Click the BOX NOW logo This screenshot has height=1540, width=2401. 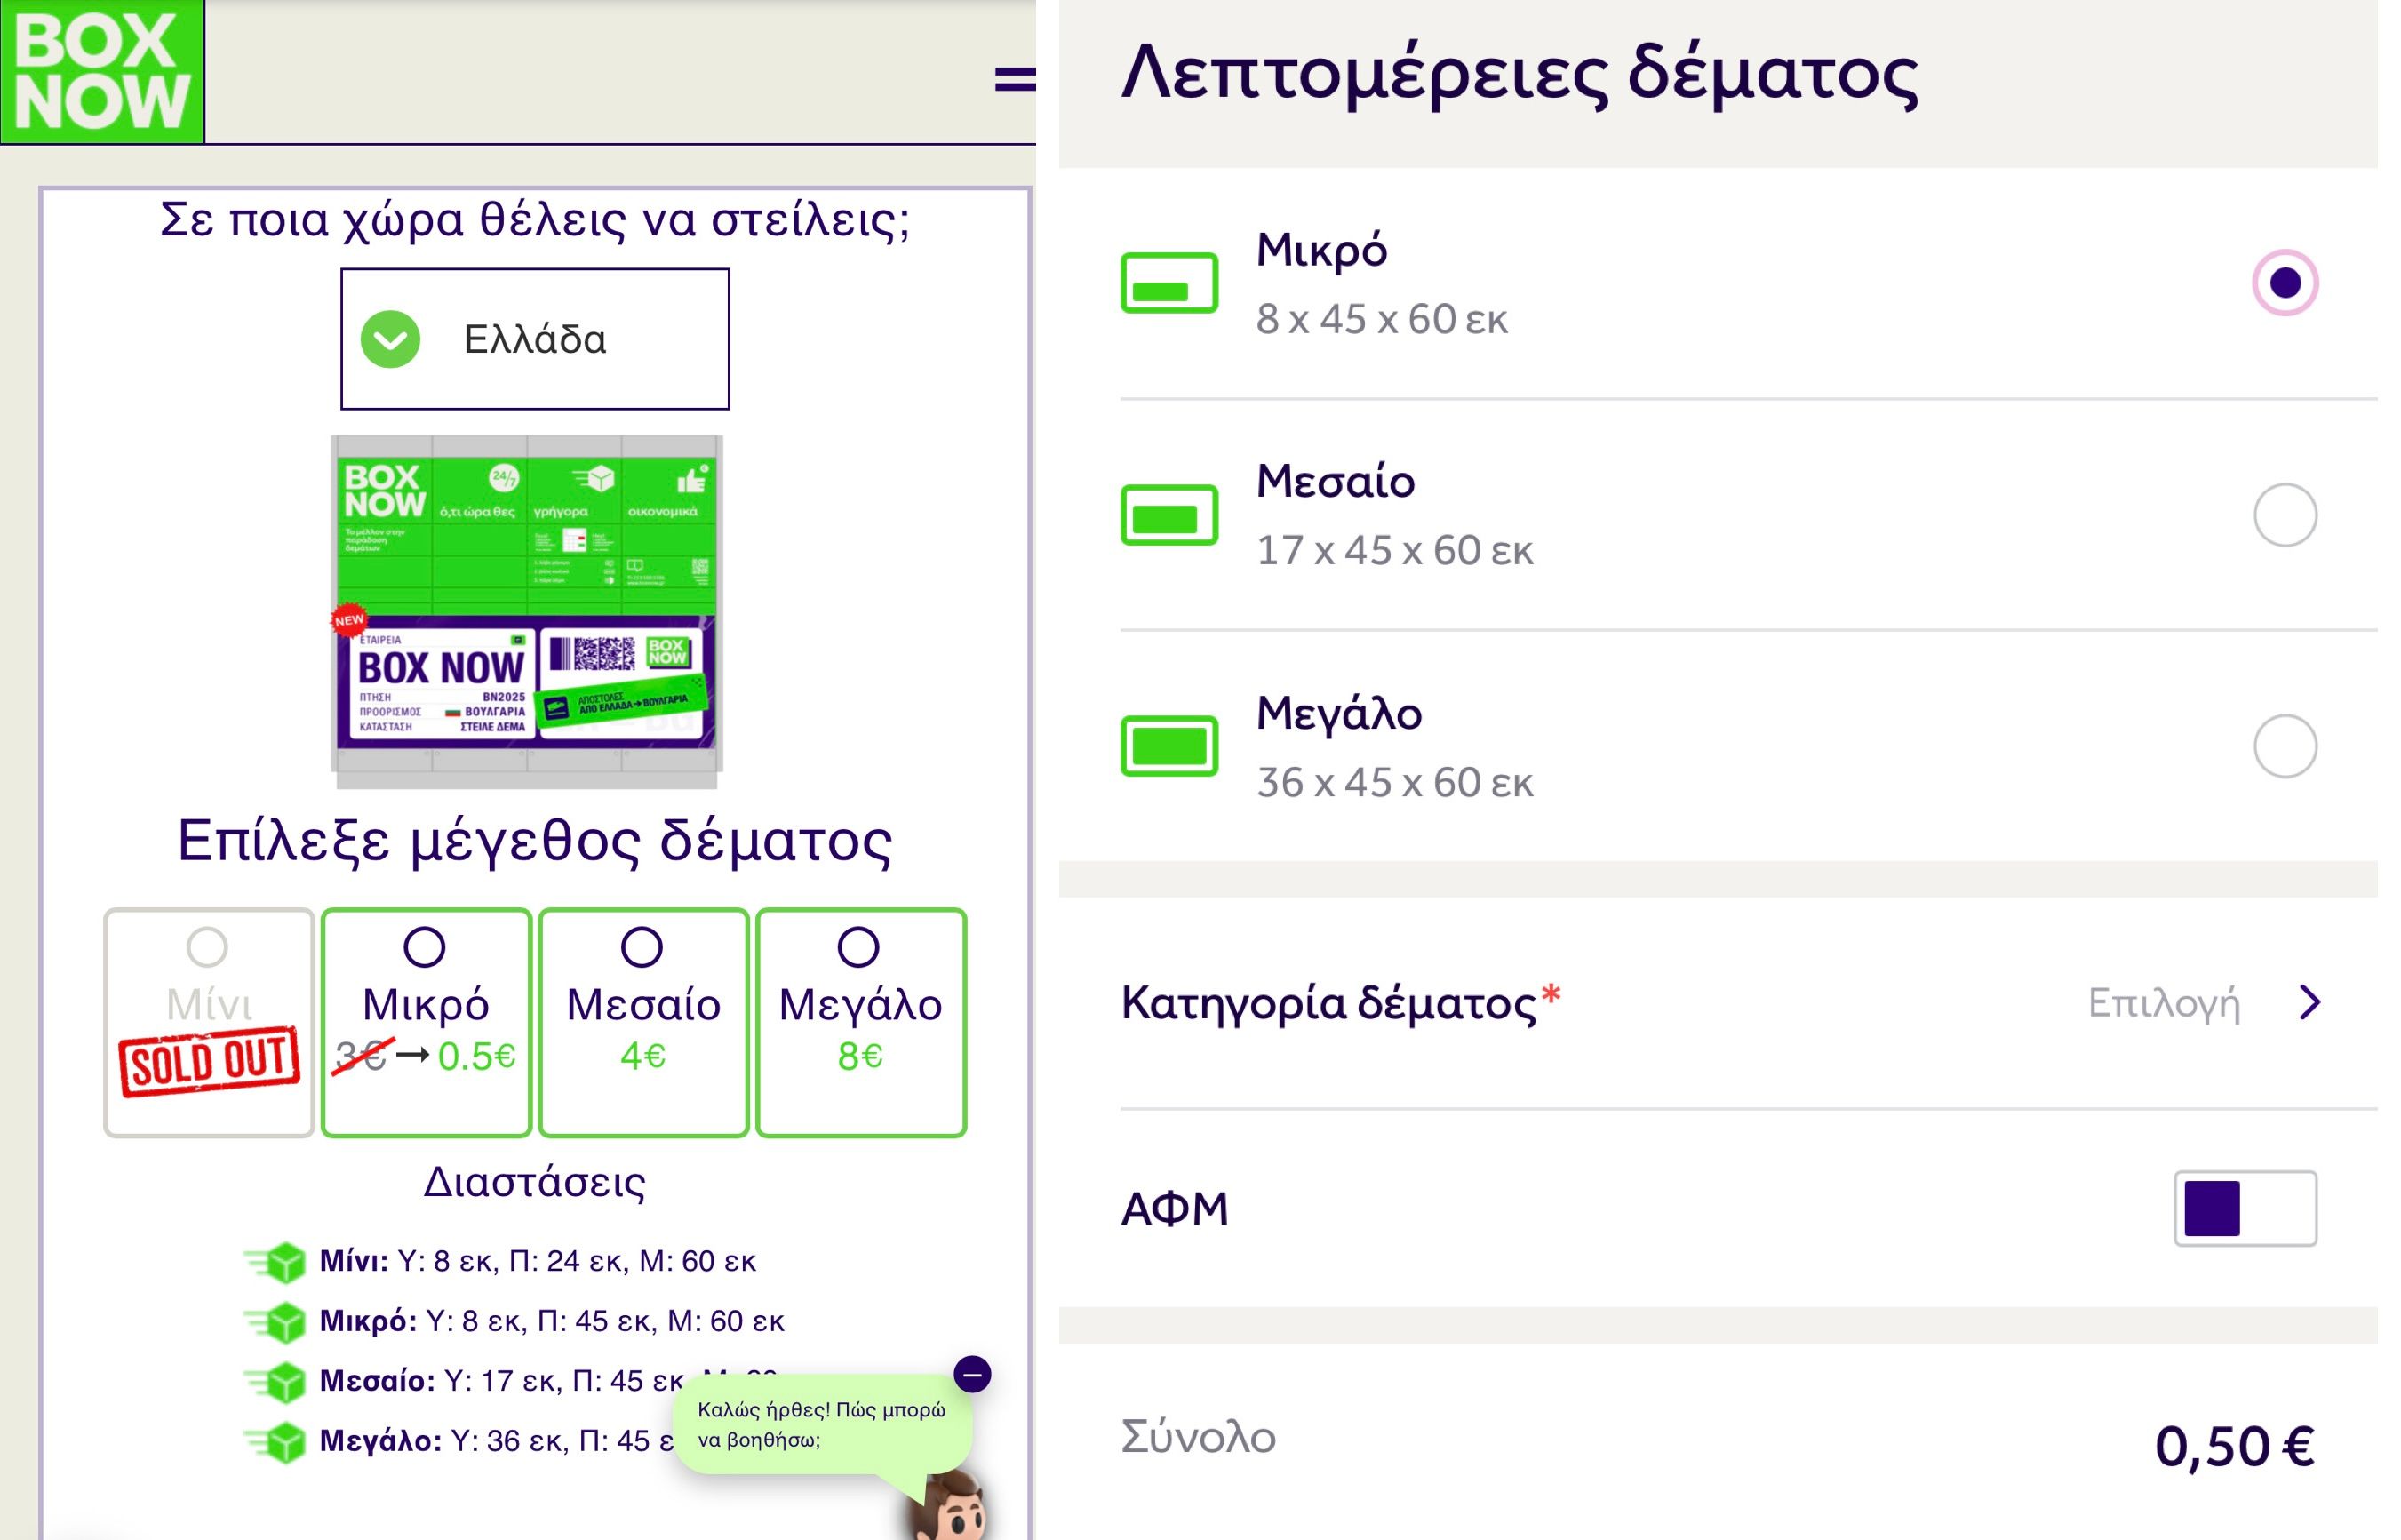tap(102, 71)
